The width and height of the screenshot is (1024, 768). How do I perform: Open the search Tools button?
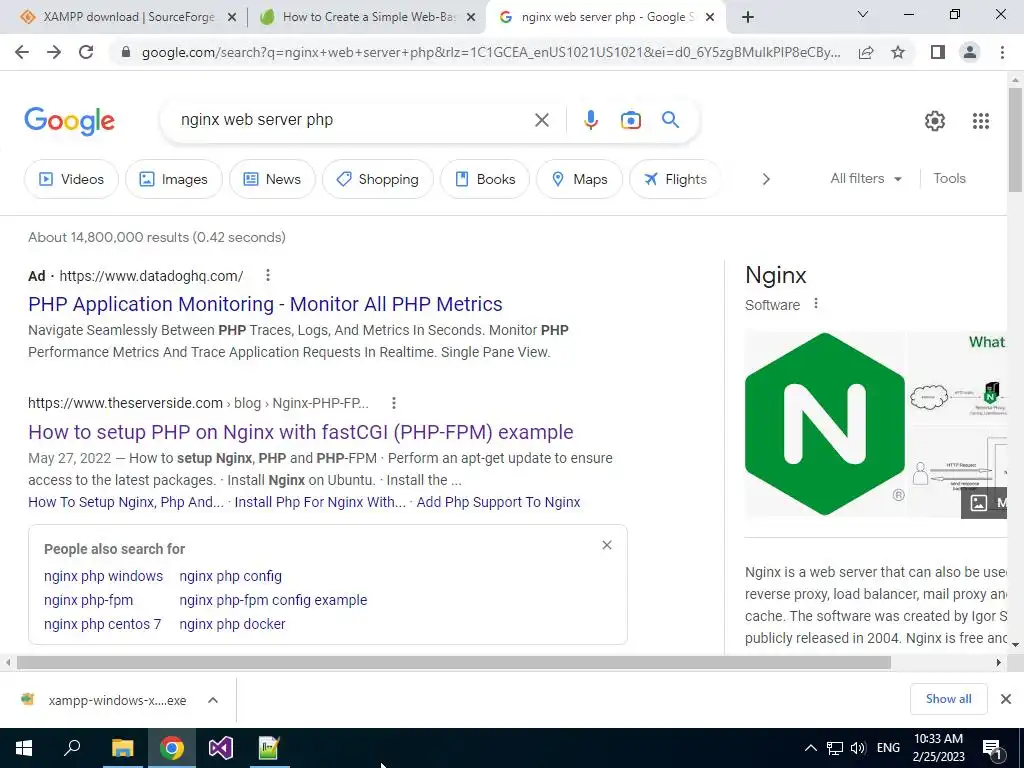[949, 178]
